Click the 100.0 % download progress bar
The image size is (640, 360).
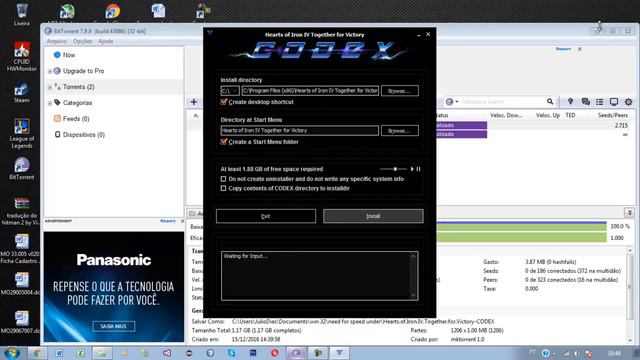click(x=522, y=226)
